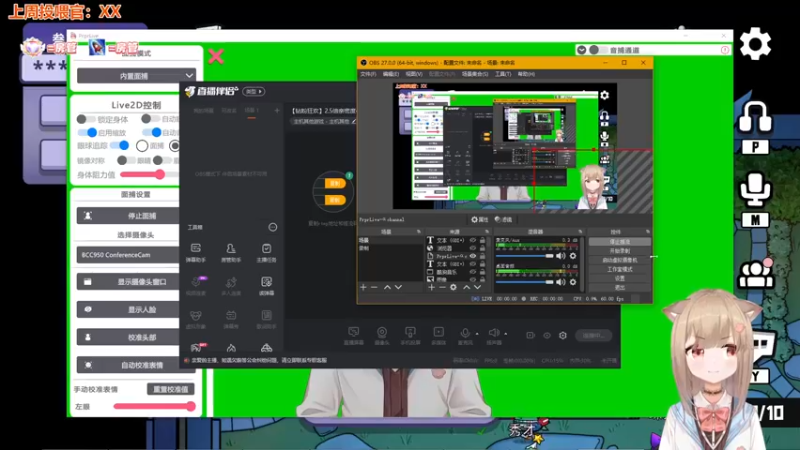Click the 直播伴侣 logo in its header

click(x=211, y=91)
